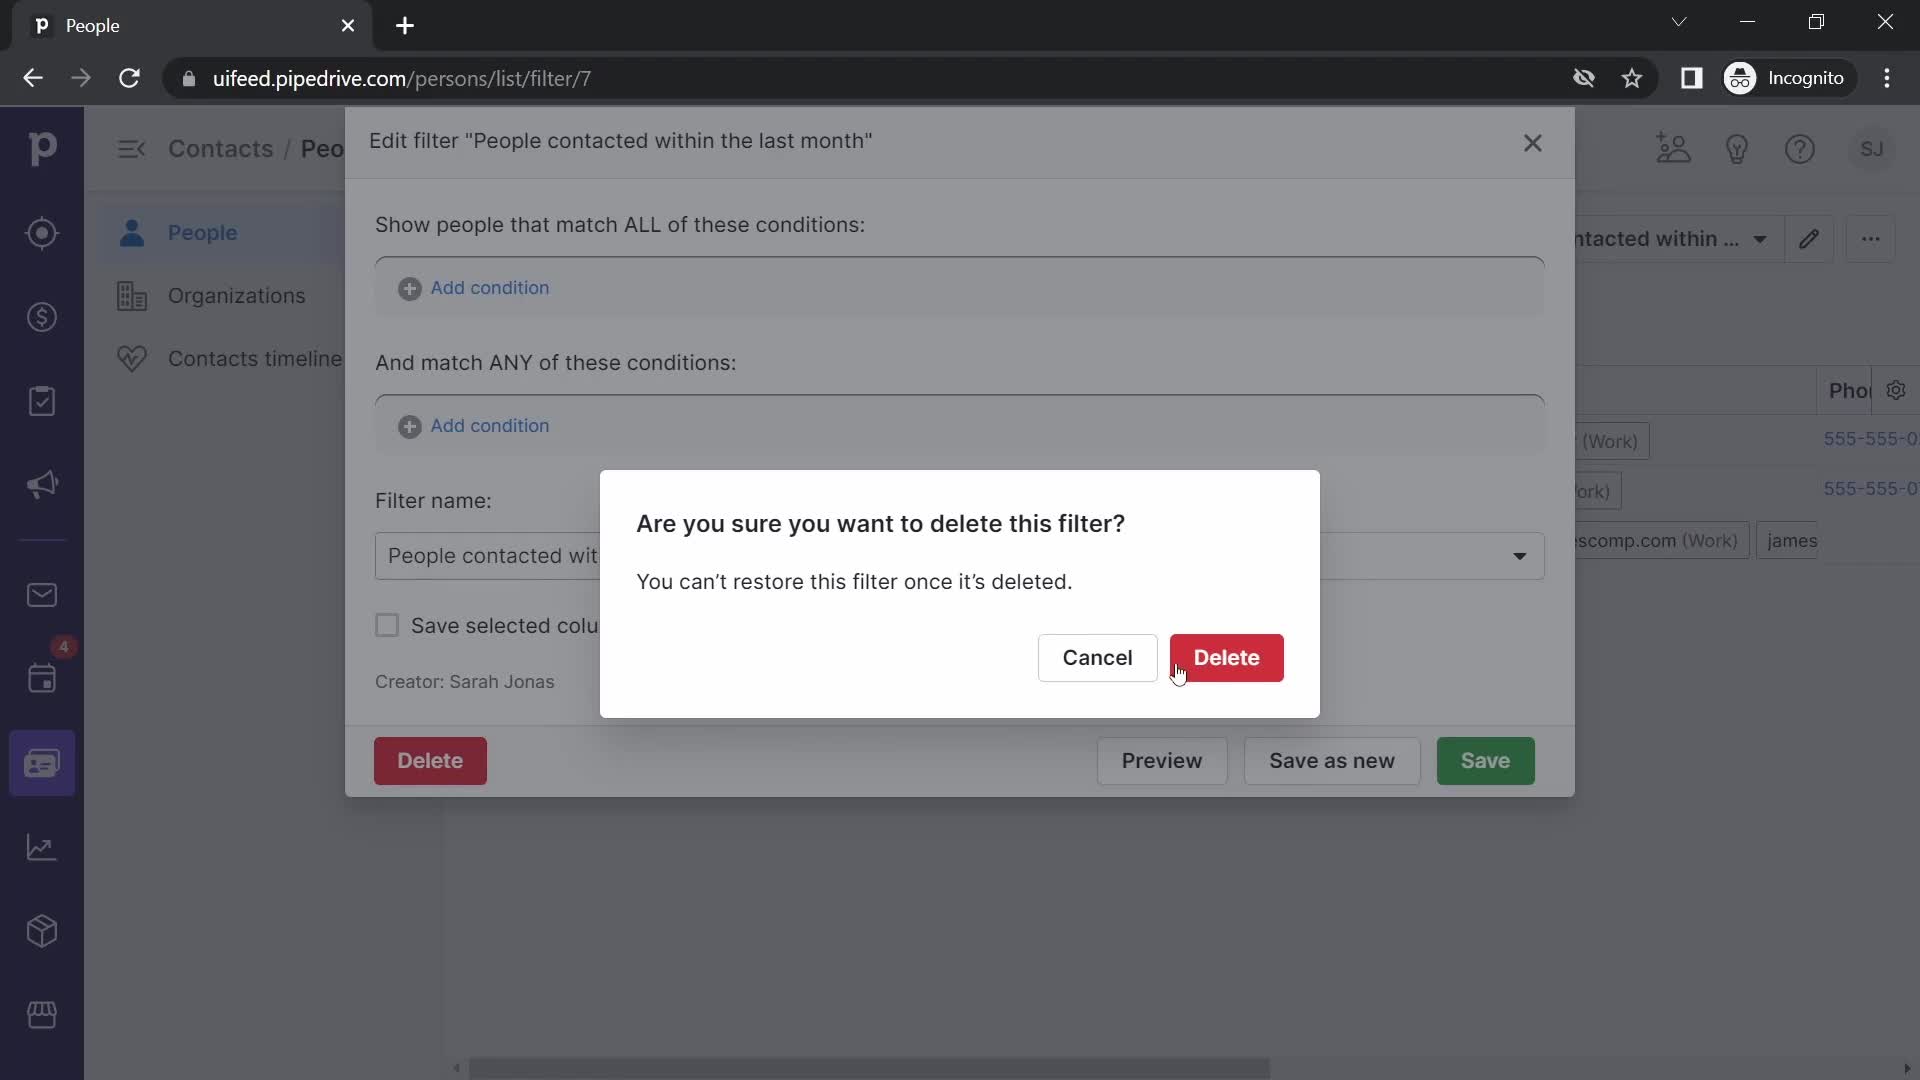Open the Organizations section

(236, 295)
